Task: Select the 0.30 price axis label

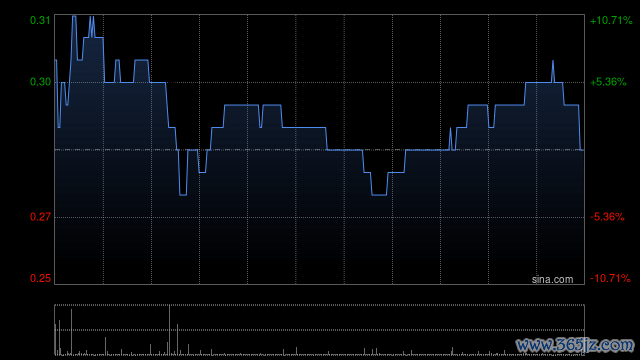Action: click(x=40, y=82)
